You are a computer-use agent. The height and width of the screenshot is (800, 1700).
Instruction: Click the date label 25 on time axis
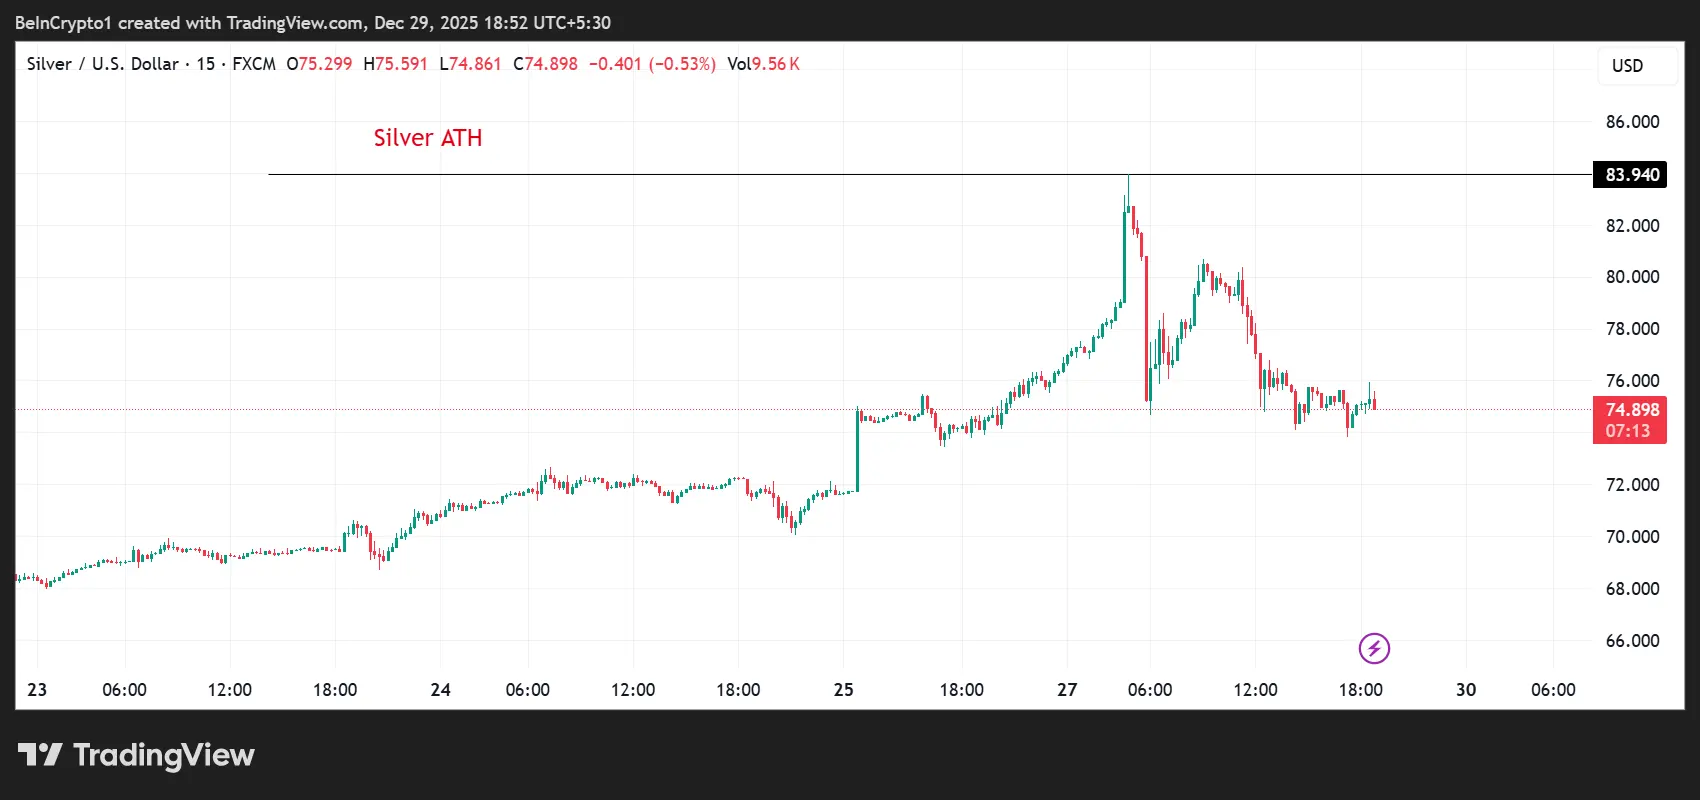(843, 690)
